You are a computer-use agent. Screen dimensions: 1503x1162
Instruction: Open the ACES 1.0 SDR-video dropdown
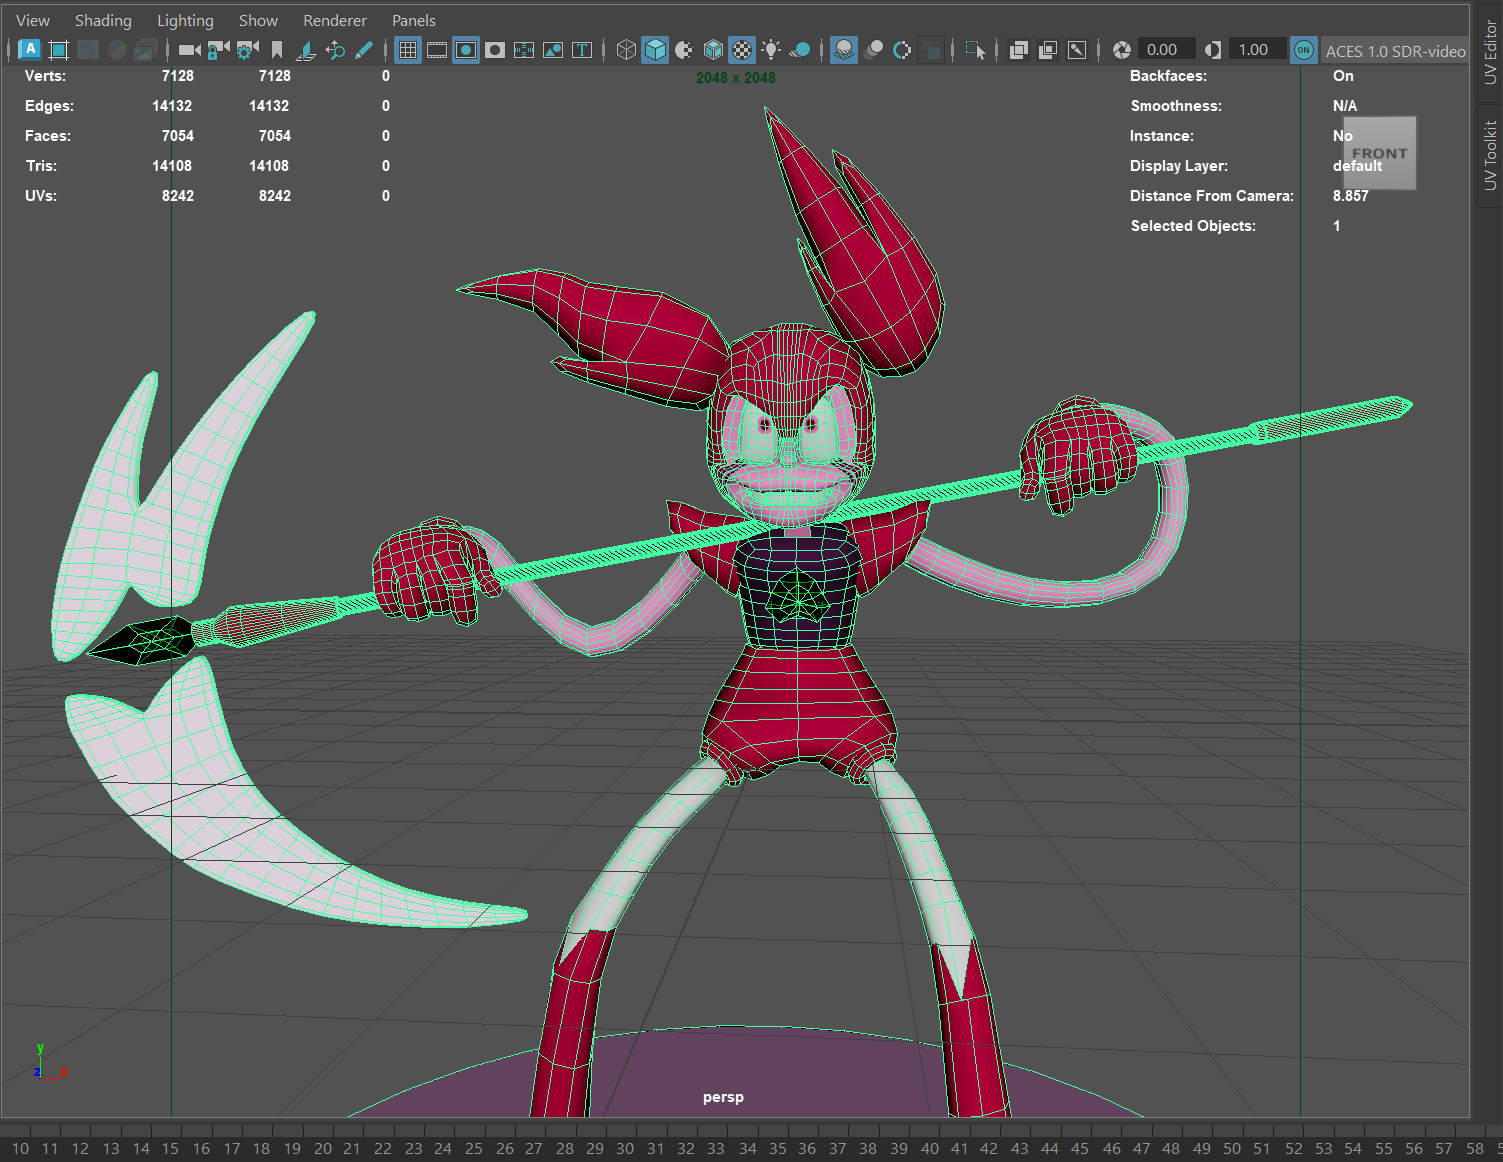pyautogui.click(x=1395, y=51)
